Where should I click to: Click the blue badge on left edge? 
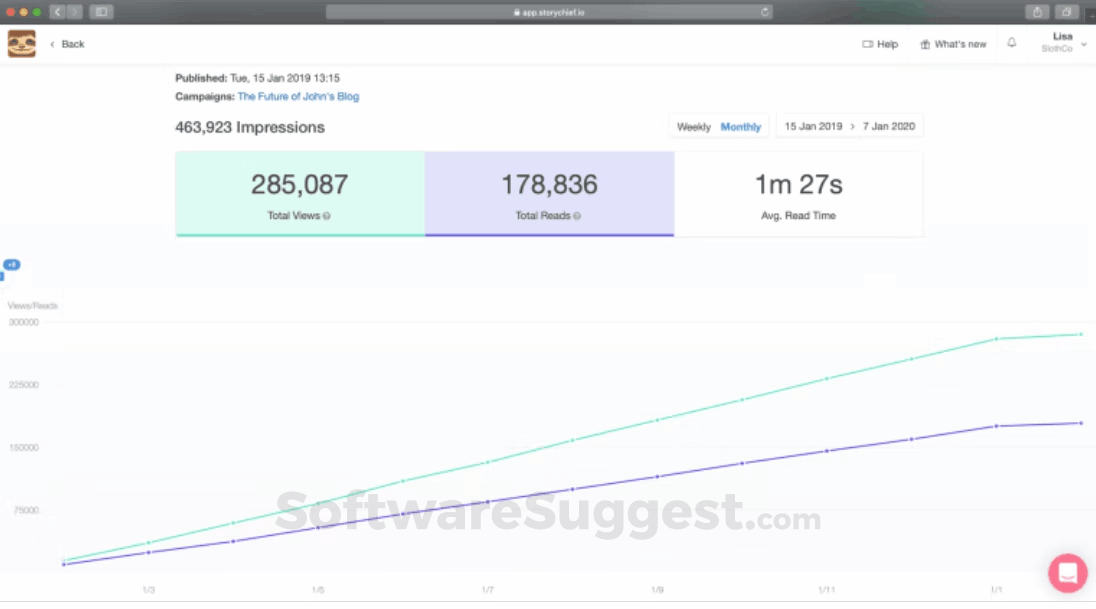coord(11,265)
